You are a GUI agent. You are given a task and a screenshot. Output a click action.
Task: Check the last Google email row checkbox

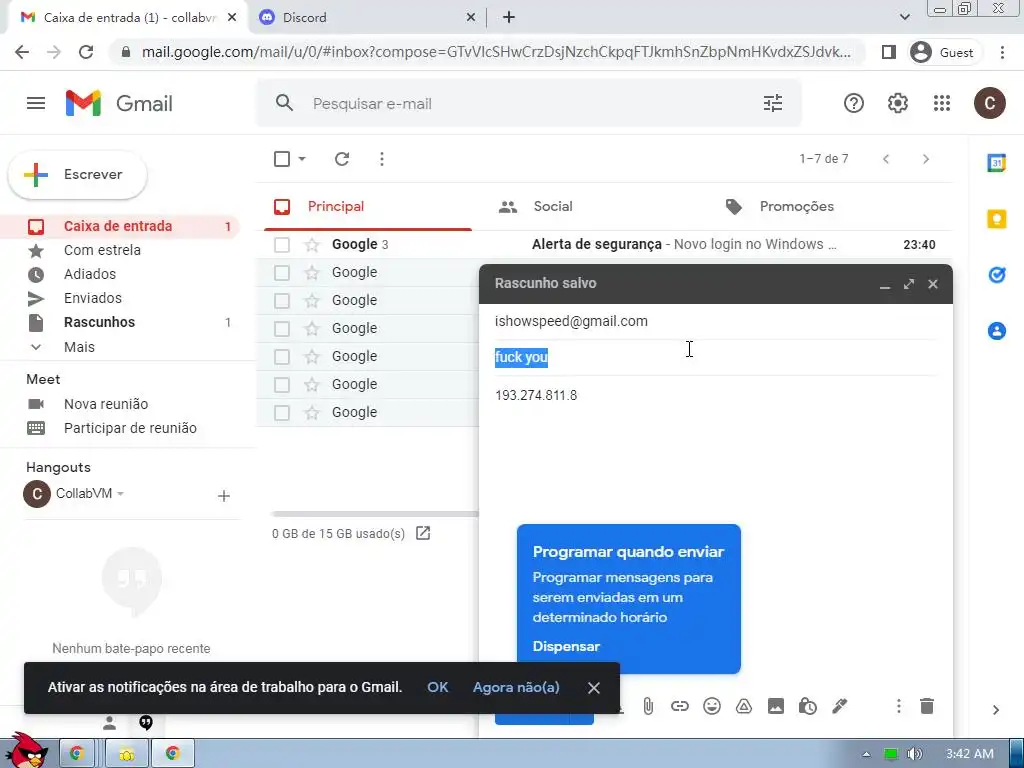pyautogui.click(x=282, y=413)
